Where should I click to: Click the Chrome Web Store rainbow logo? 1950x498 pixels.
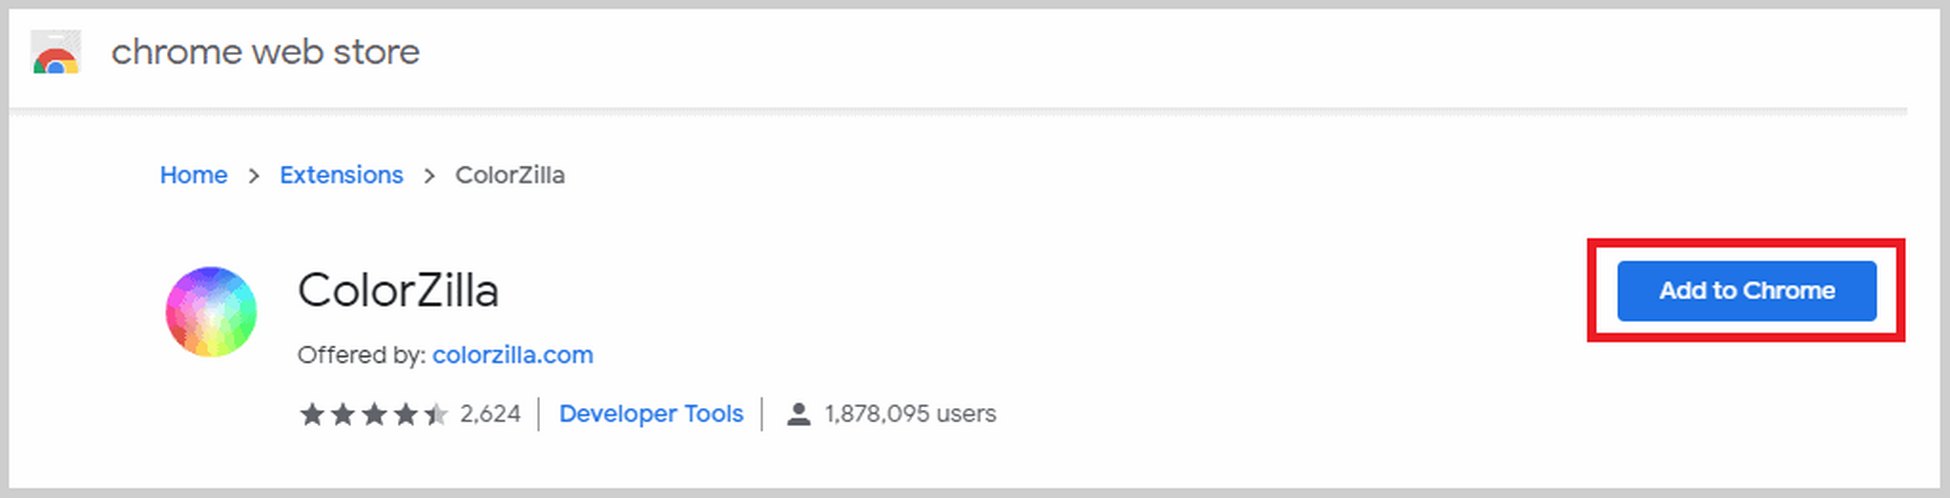pos(56,53)
